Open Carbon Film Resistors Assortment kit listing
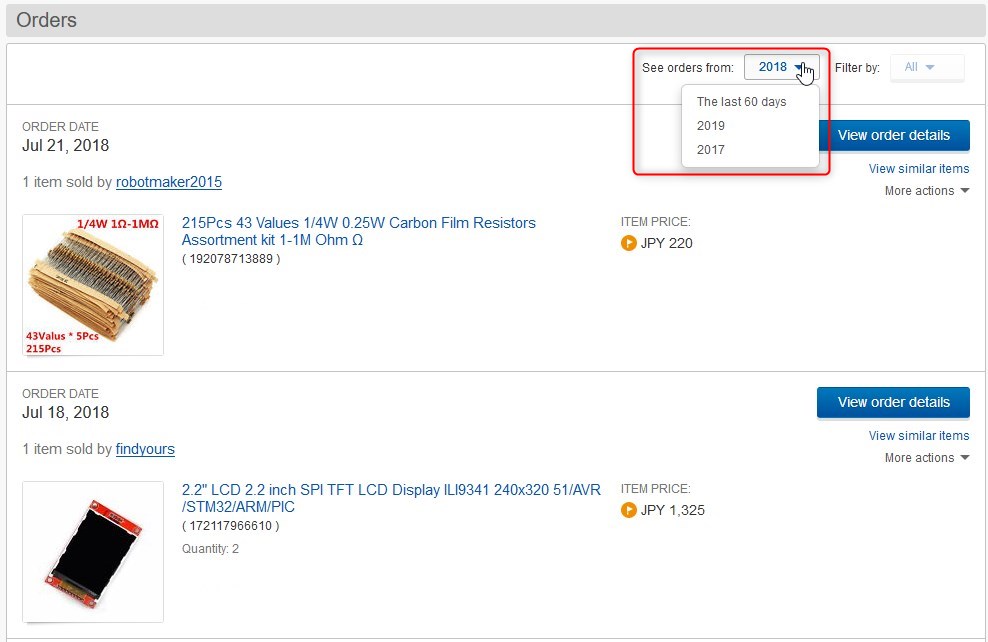 359,231
